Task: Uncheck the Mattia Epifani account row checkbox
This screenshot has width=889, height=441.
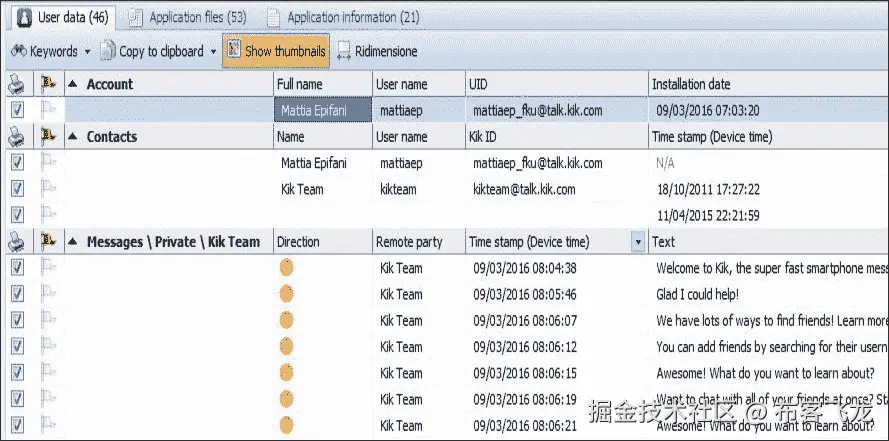Action: 18,110
